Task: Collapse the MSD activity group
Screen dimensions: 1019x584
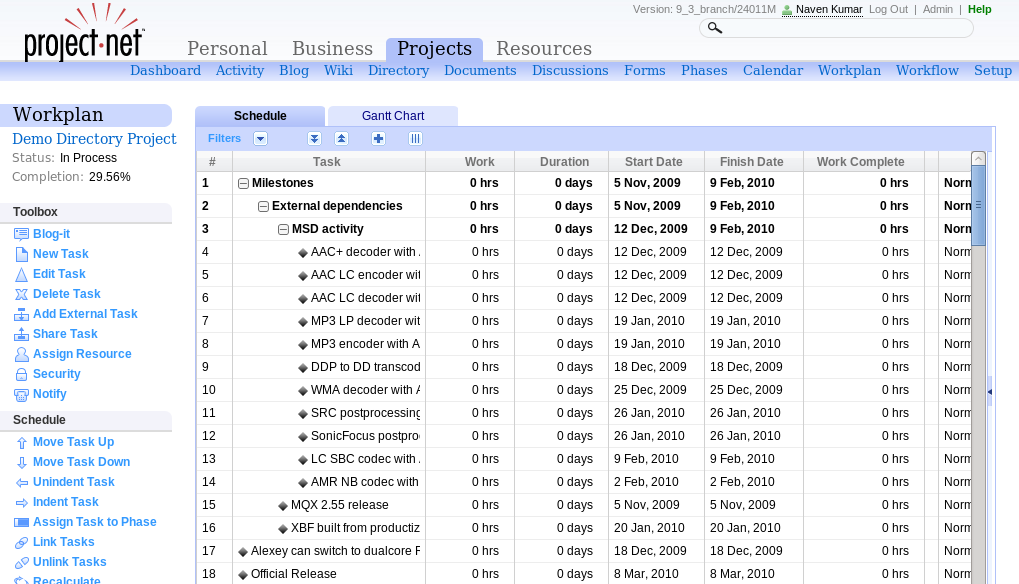Action: tap(283, 229)
